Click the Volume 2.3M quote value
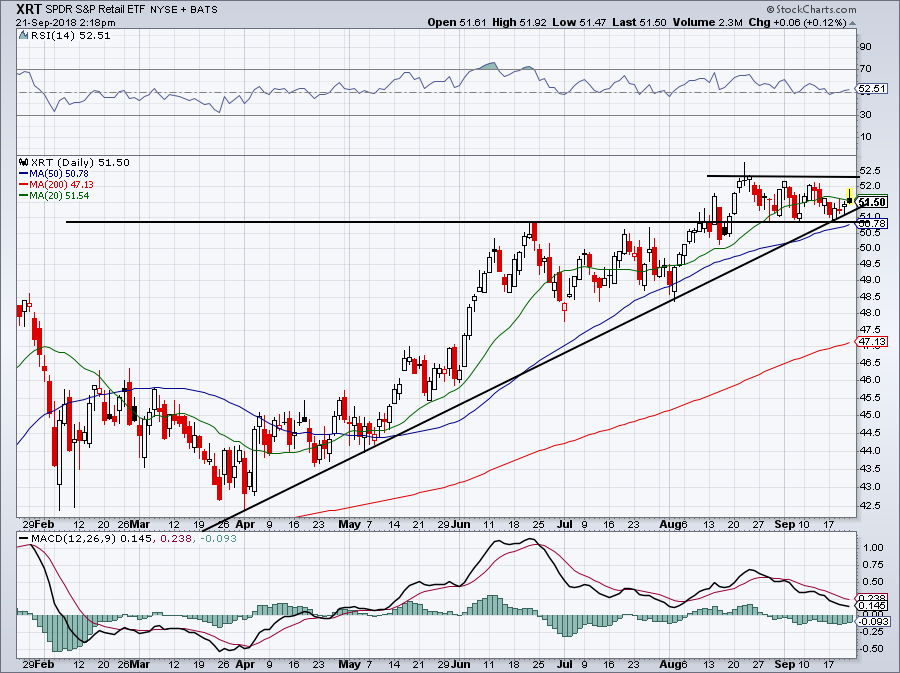The width and height of the screenshot is (900, 673). [x=709, y=22]
